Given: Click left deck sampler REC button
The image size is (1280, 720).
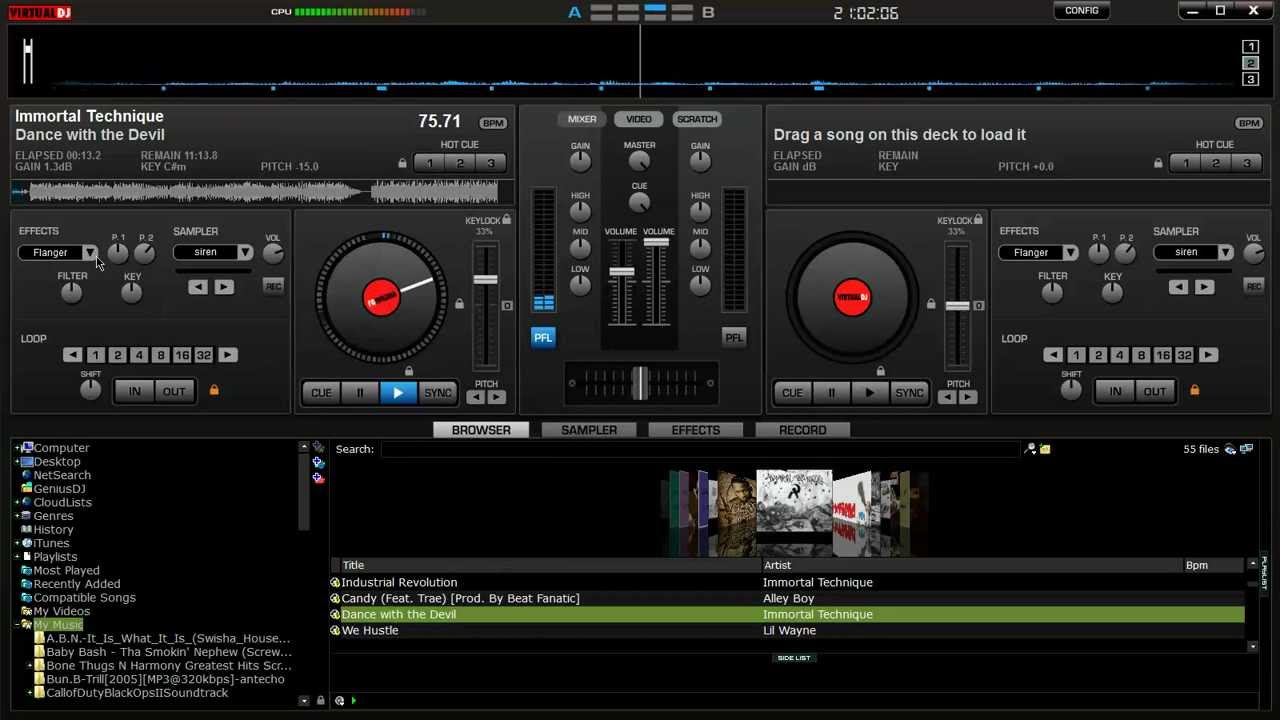Looking at the screenshot, I should [273, 286].
